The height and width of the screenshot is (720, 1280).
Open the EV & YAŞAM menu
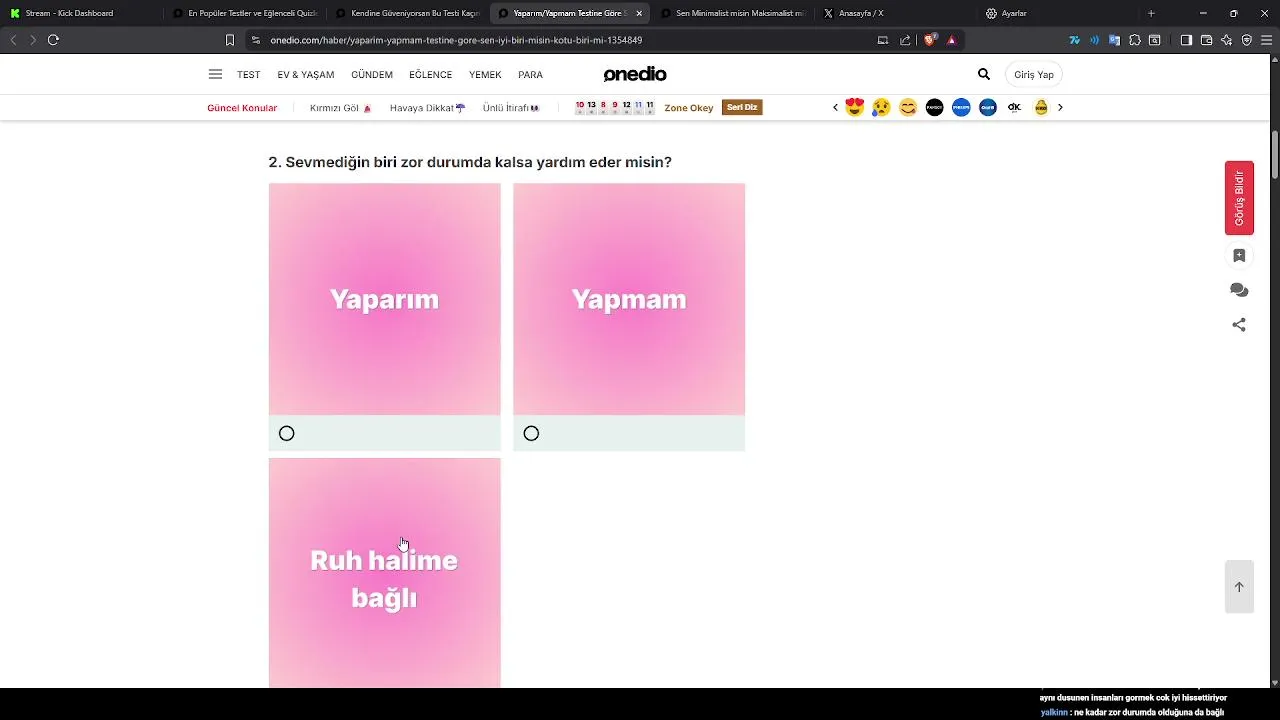click(306, 75)
